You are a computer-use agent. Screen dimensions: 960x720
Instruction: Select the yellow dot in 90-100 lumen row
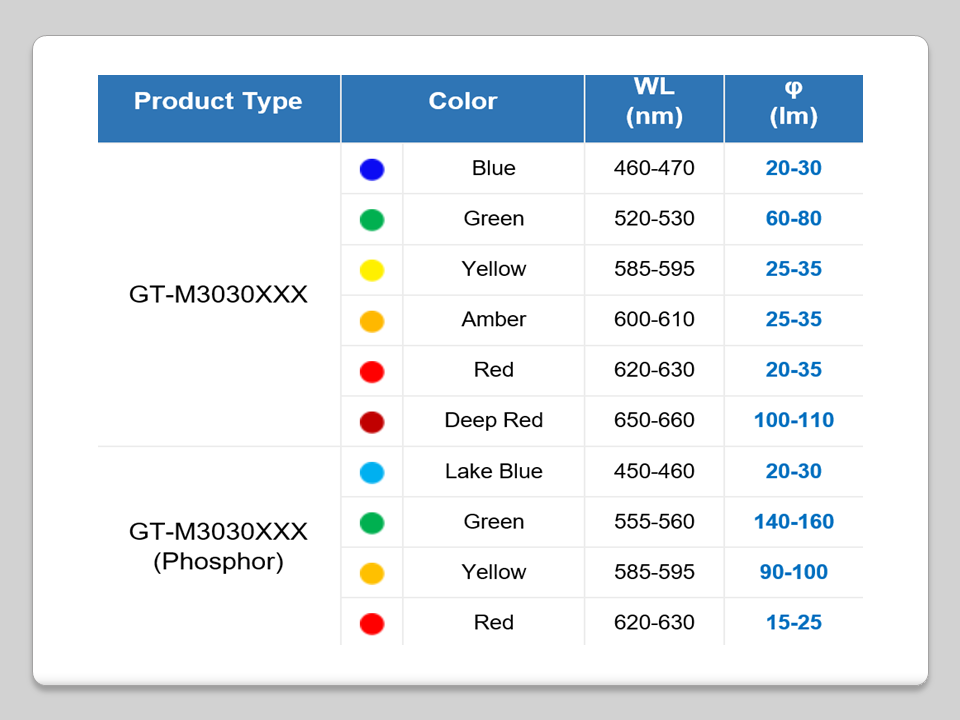(x=372, y=573)
